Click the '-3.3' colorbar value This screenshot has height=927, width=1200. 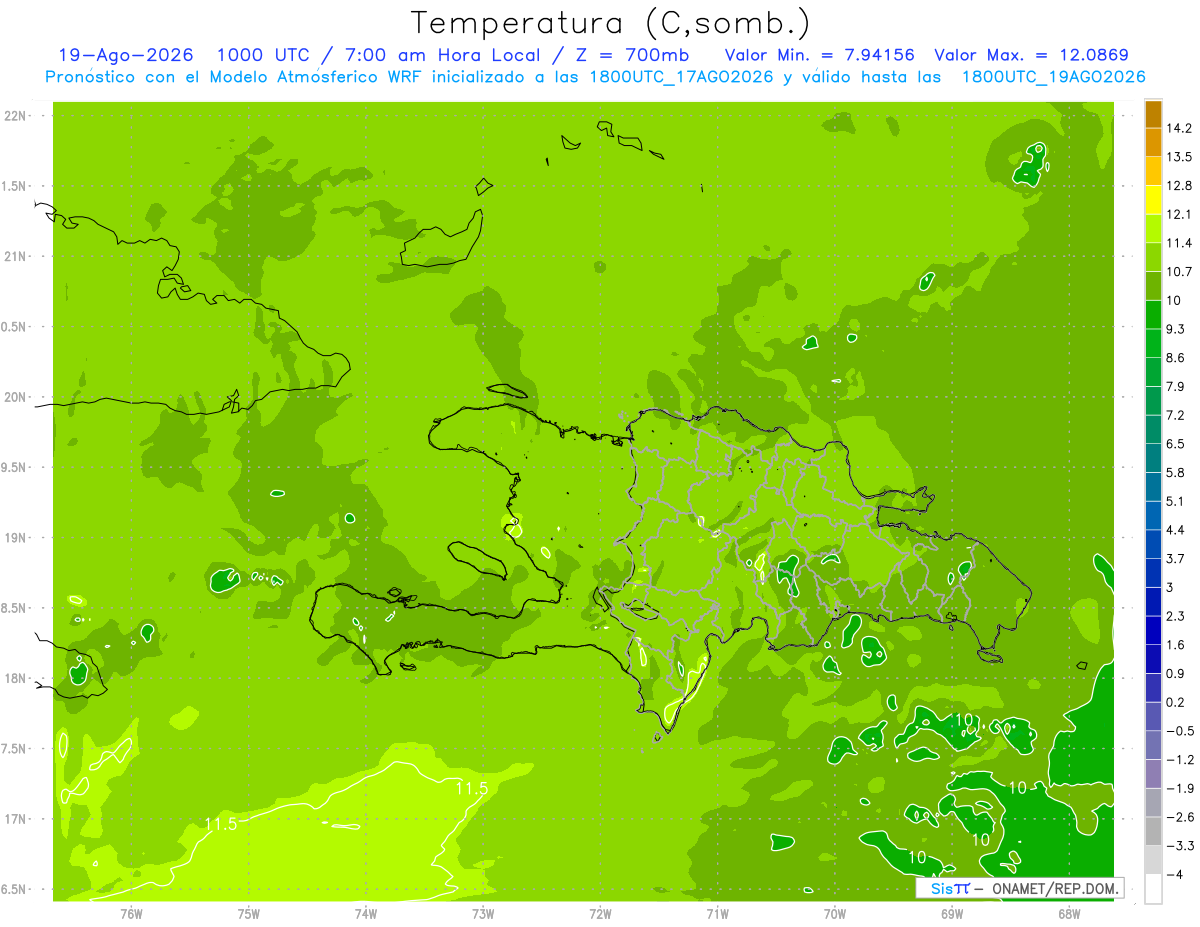coord(1180,846)
